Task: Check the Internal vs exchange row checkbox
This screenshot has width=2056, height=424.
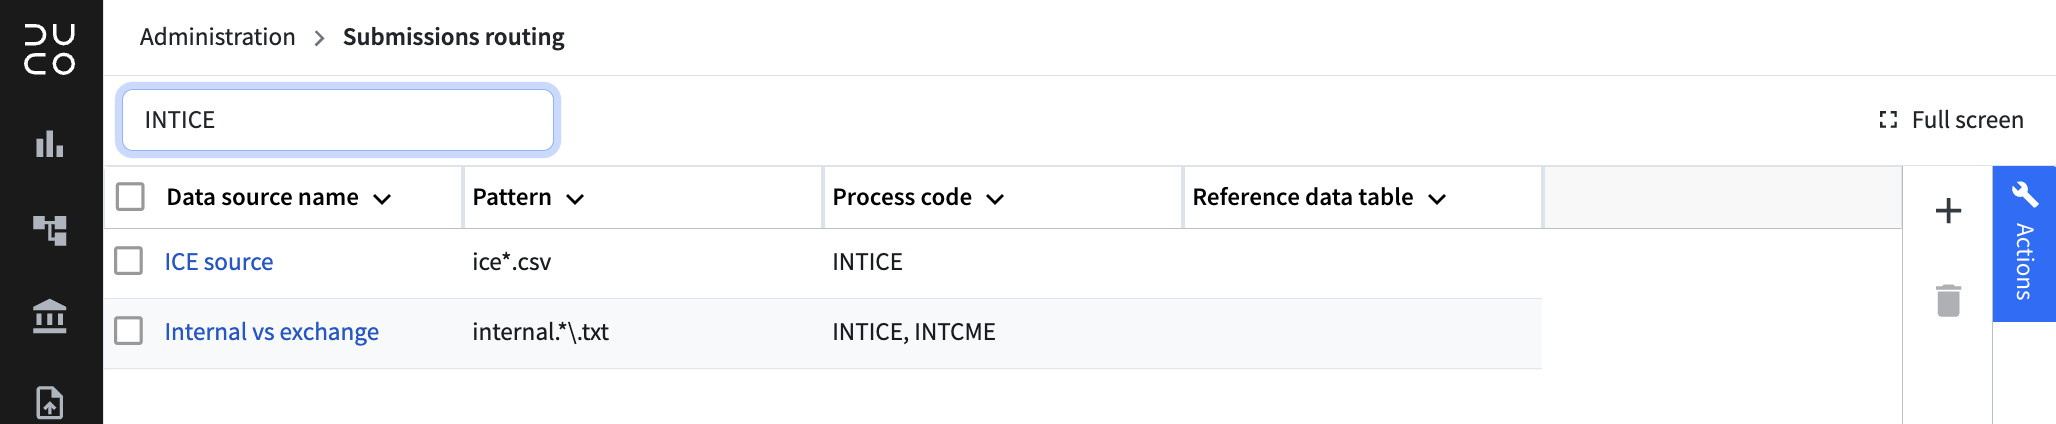Action: point(128,331)
